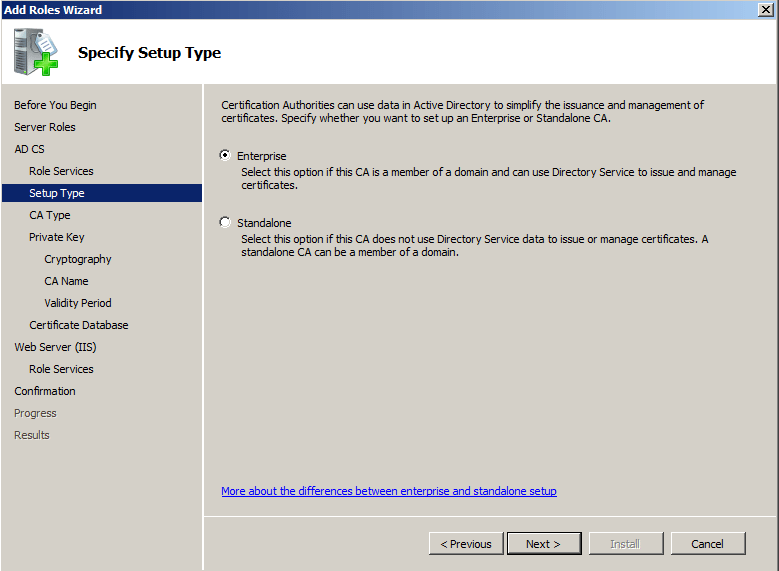Jump to the CA Type step
This screenshot has width=779, height=571.
pyautogui.click(x=50, y=215)
